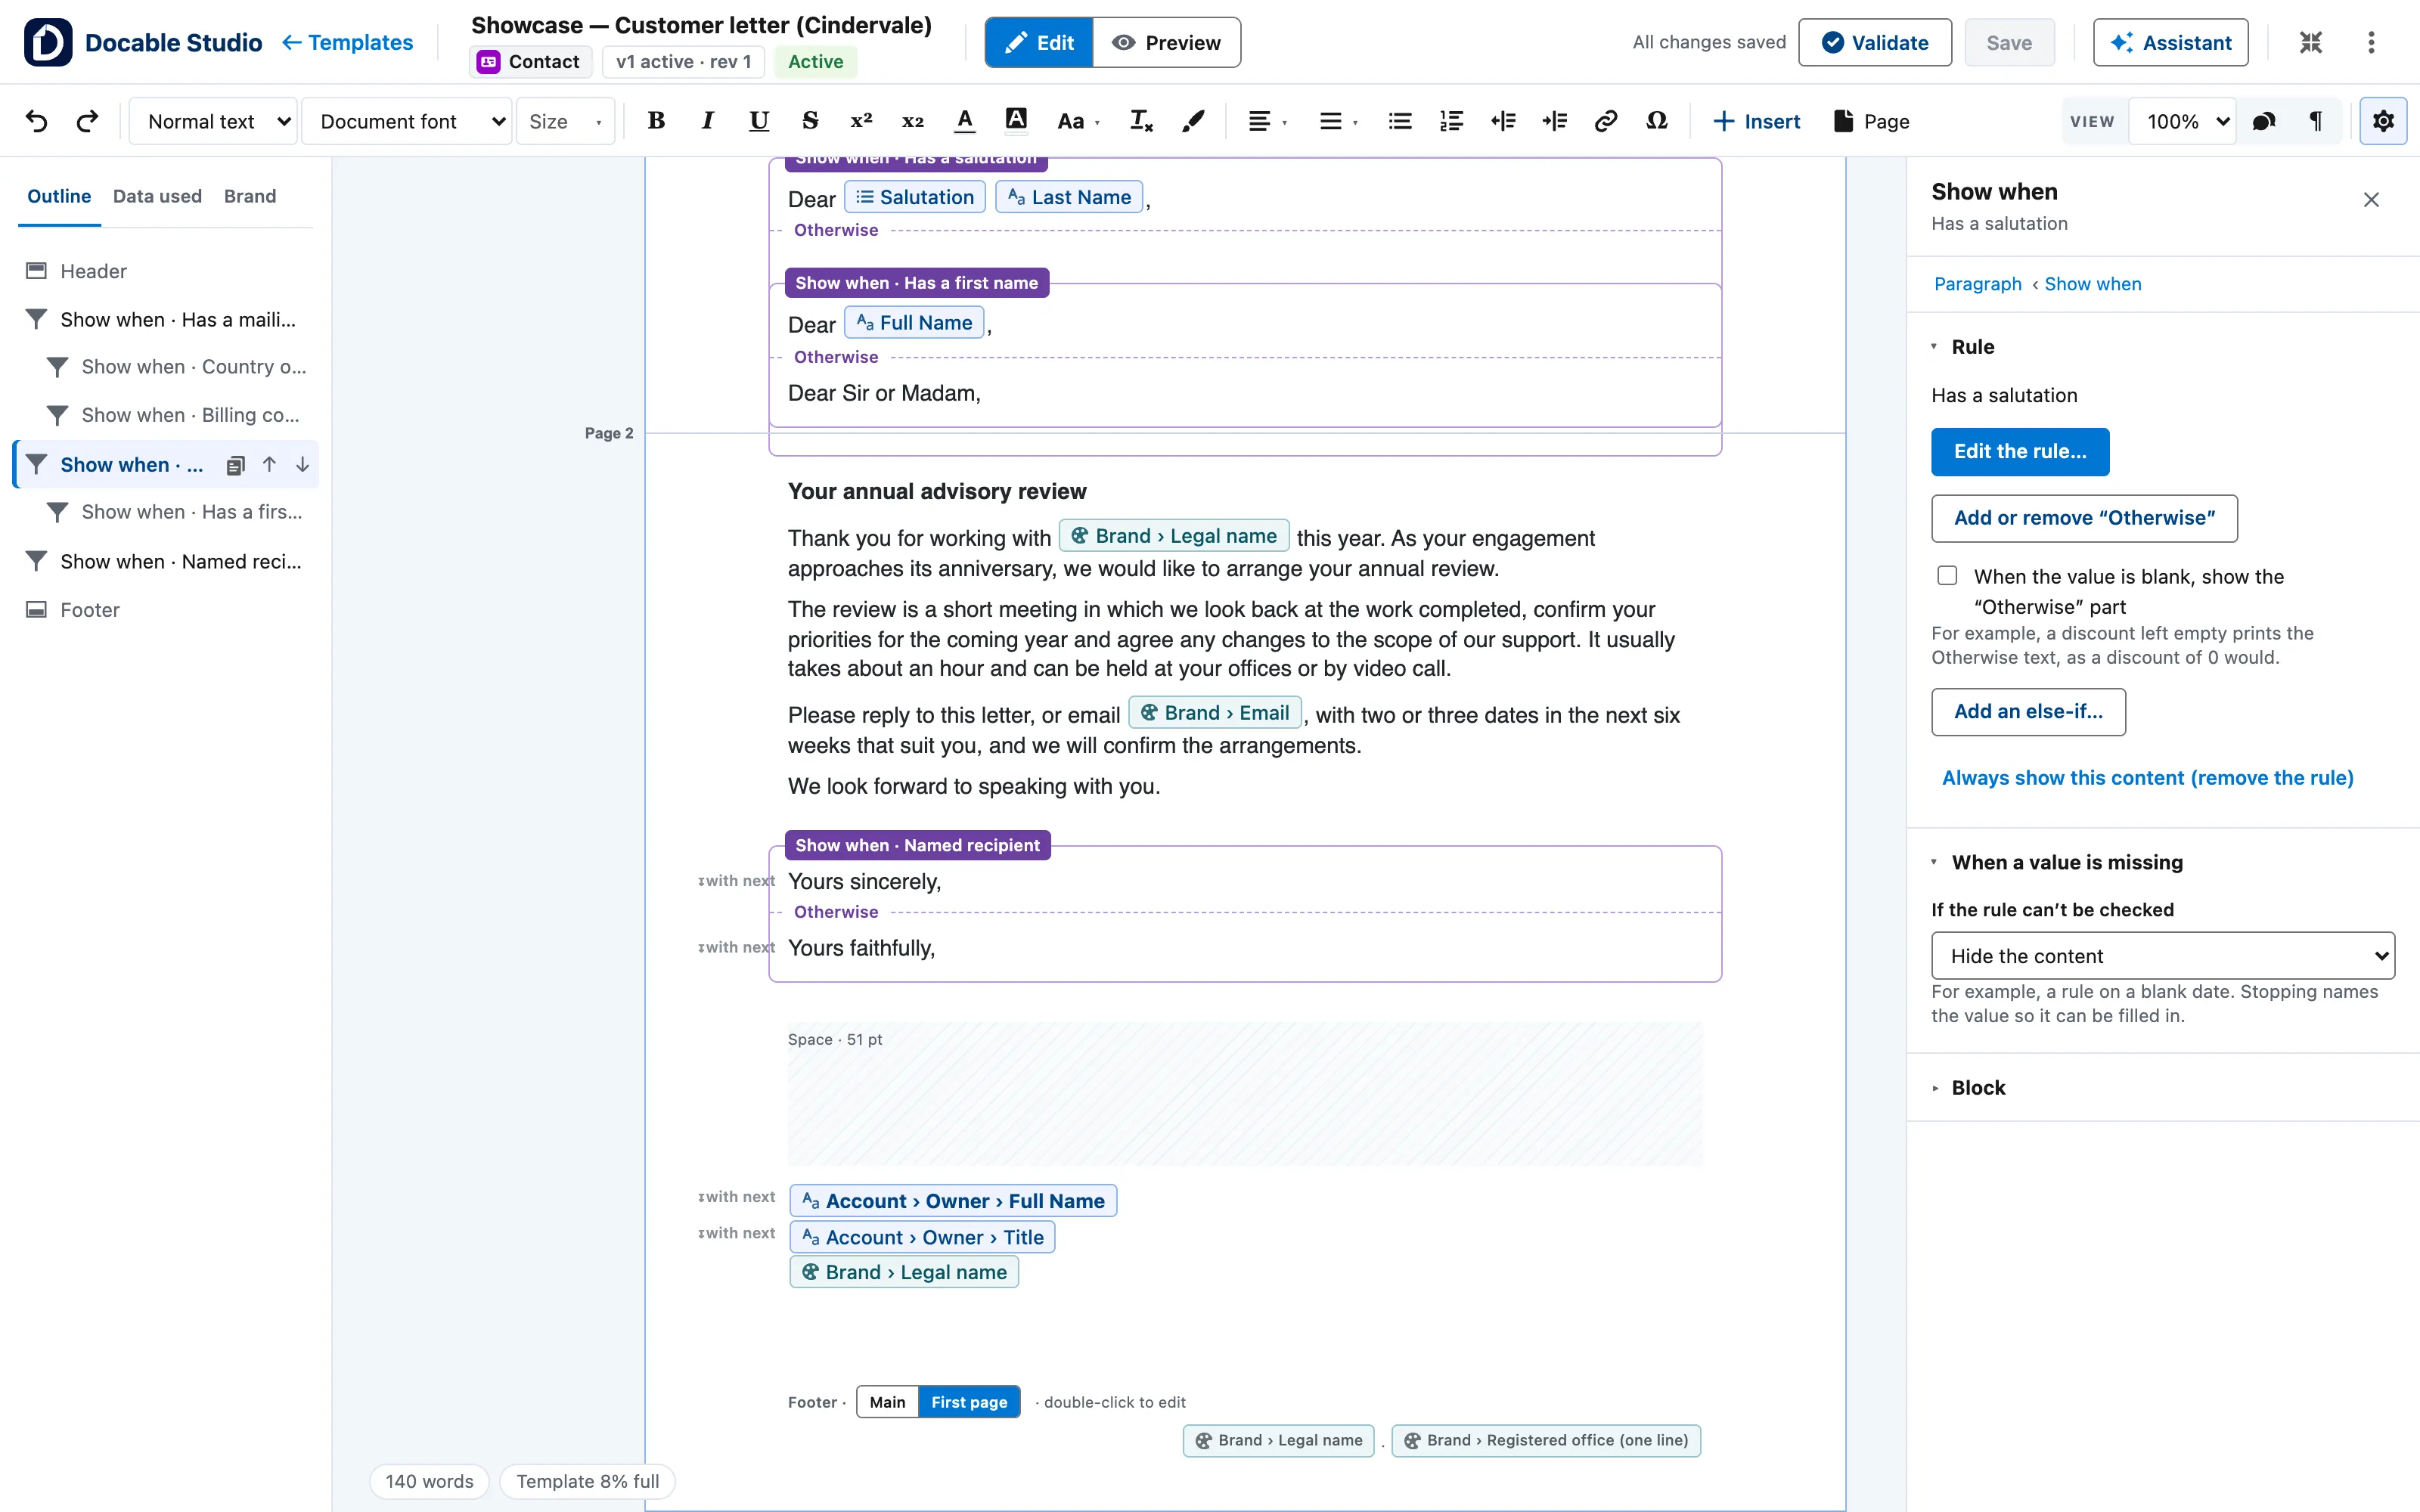Apply bold formatting
This screenshot has width=2420, height=1512.
point(656,121)
